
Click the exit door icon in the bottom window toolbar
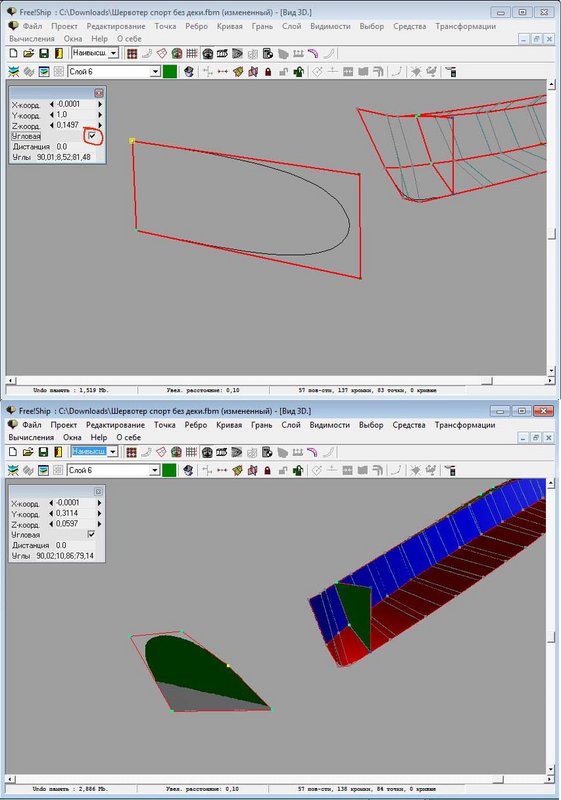pyautogui.click(x=58, y=452)
